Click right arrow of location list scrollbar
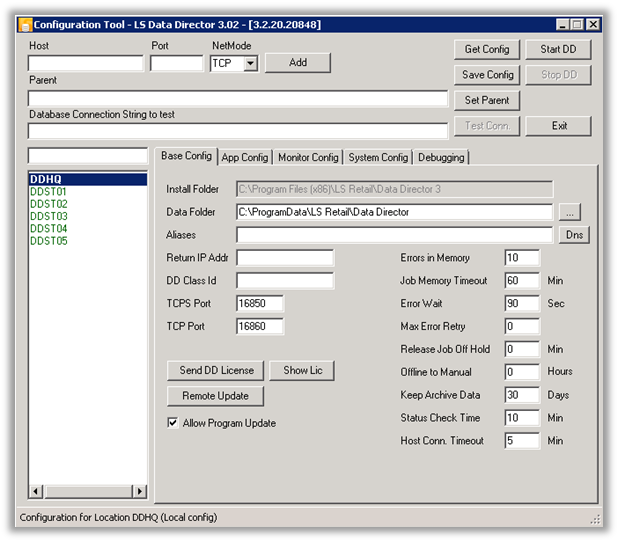 click(x=141, y=491)
